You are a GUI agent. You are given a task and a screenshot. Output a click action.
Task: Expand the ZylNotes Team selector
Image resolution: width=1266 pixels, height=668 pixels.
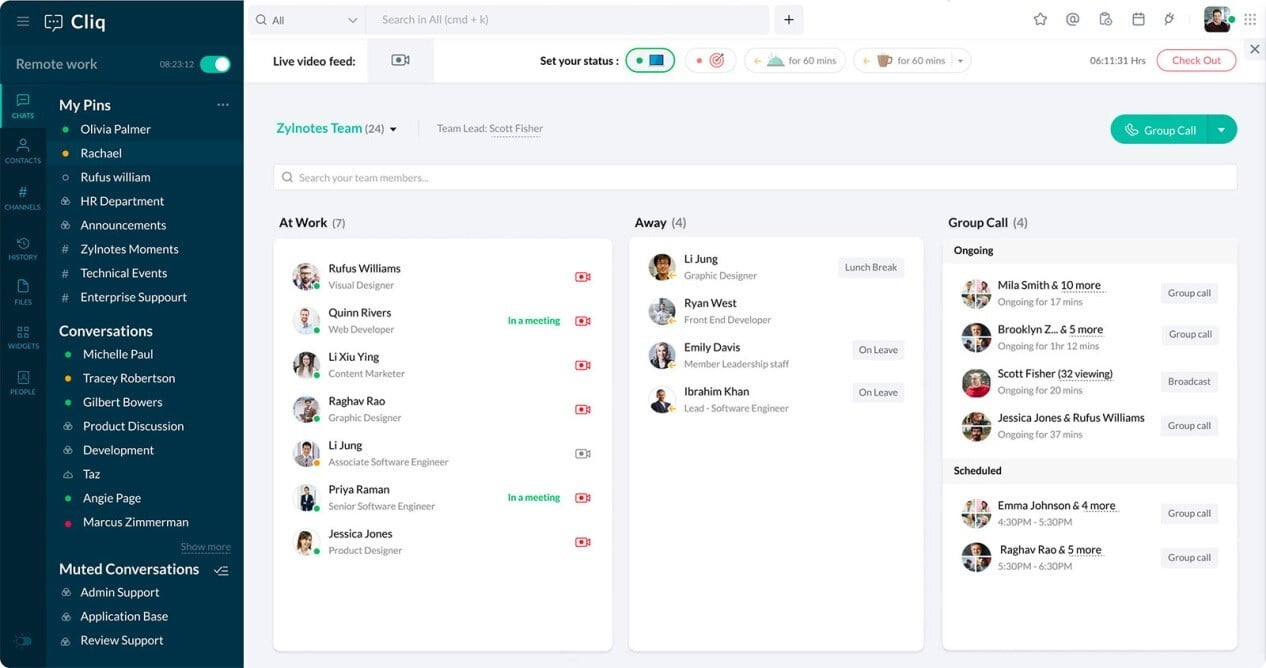[x=392, y=128]
